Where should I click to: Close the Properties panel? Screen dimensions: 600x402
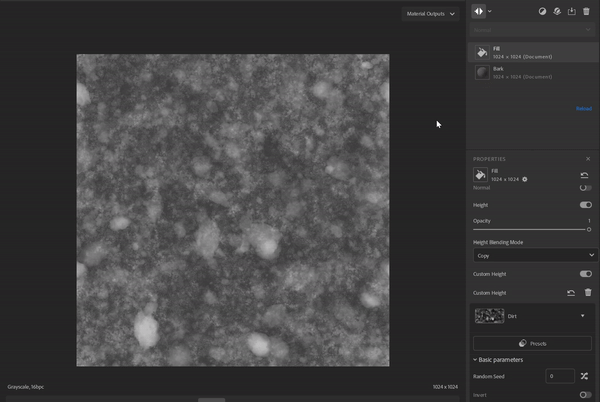tap(588, 158)
